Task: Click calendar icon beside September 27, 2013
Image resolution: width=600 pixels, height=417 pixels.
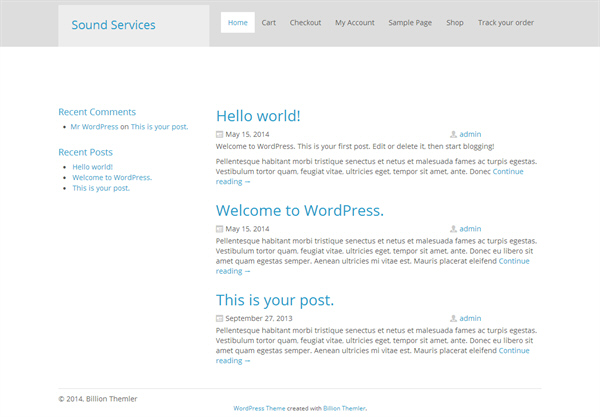Action: coord(219,318)
